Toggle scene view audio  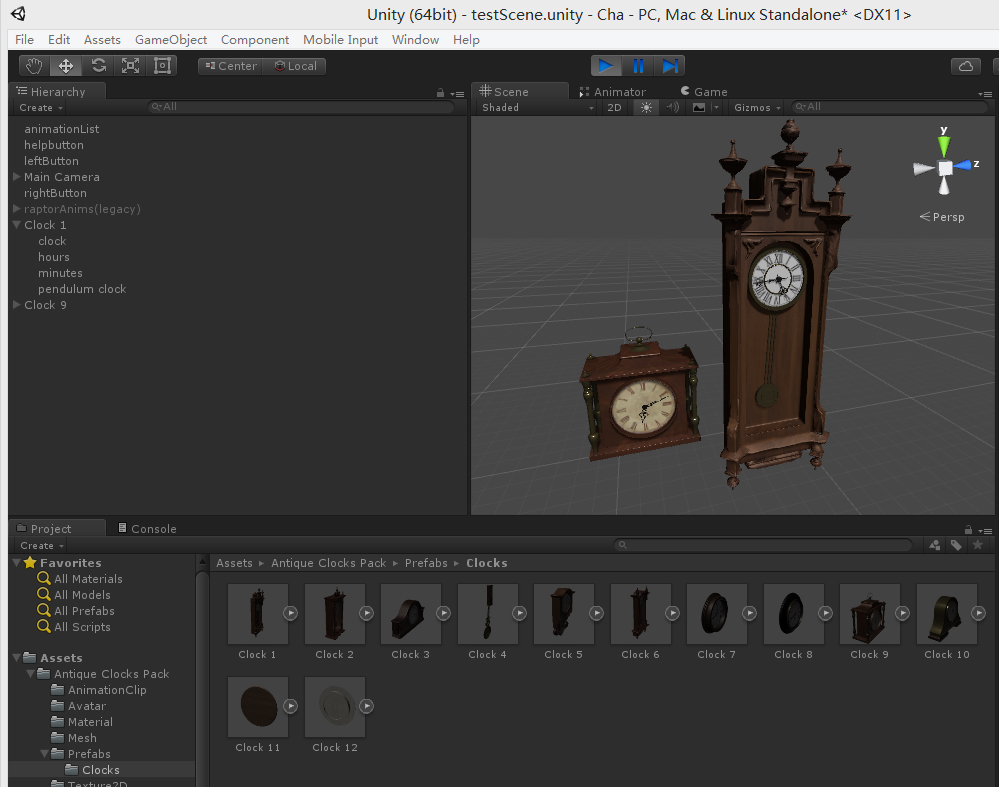pyautogui.click(x=671, y=107)
